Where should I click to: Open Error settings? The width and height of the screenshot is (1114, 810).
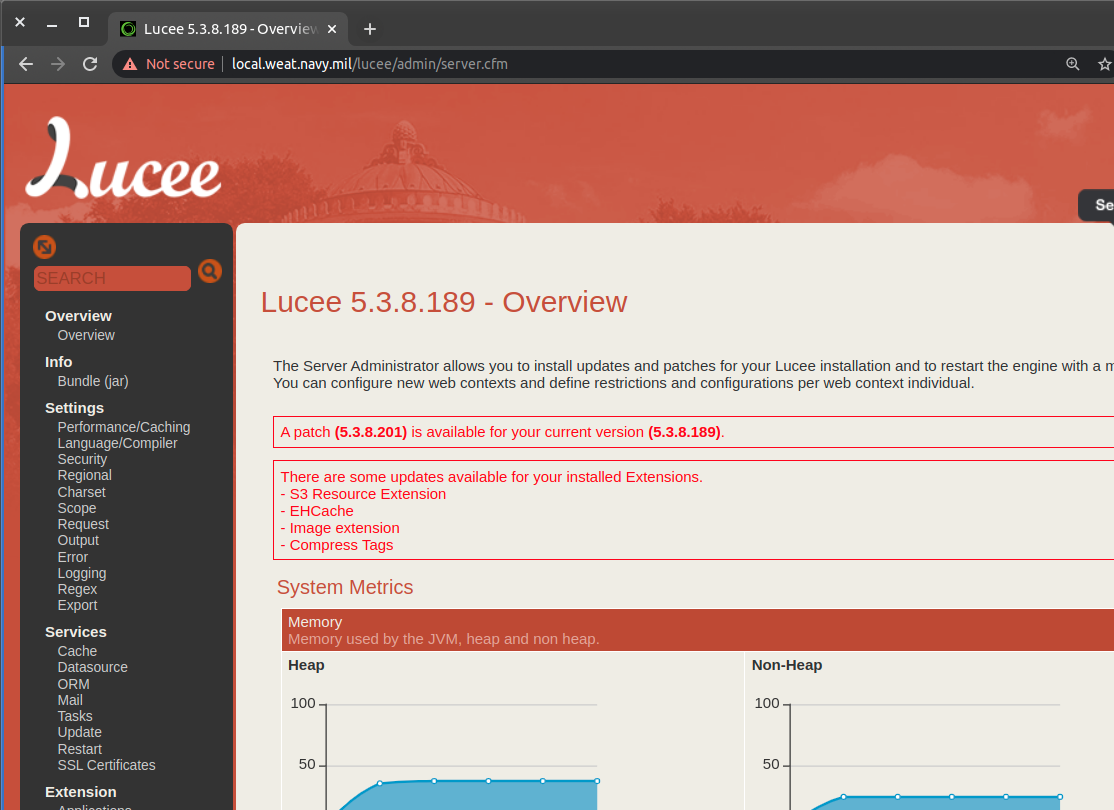(72, 557)
